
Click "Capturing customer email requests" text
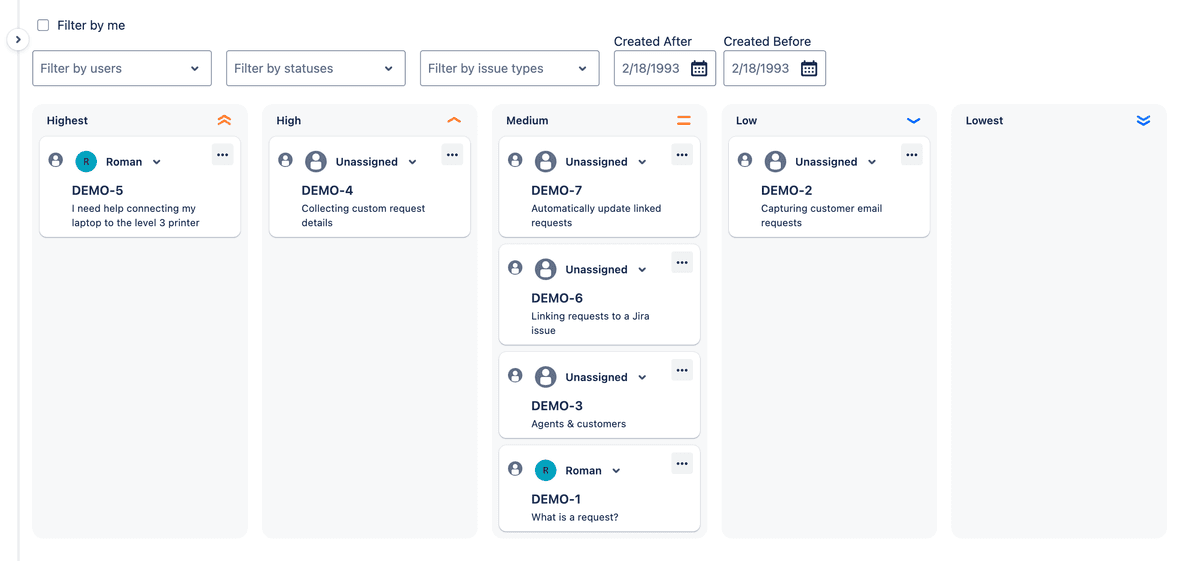click(822, 215)
